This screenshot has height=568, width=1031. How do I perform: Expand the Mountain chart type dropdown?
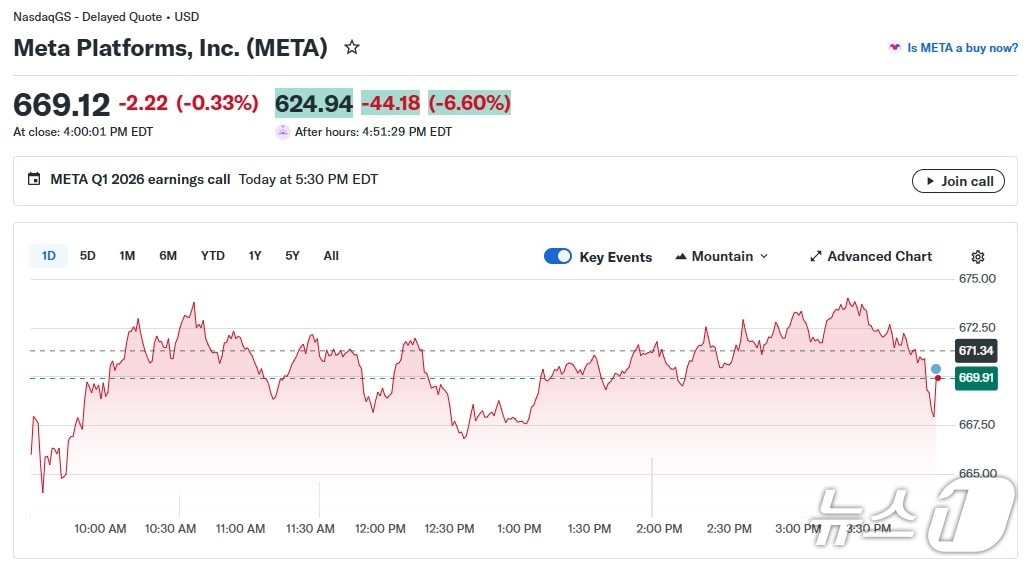click(764, 257)
